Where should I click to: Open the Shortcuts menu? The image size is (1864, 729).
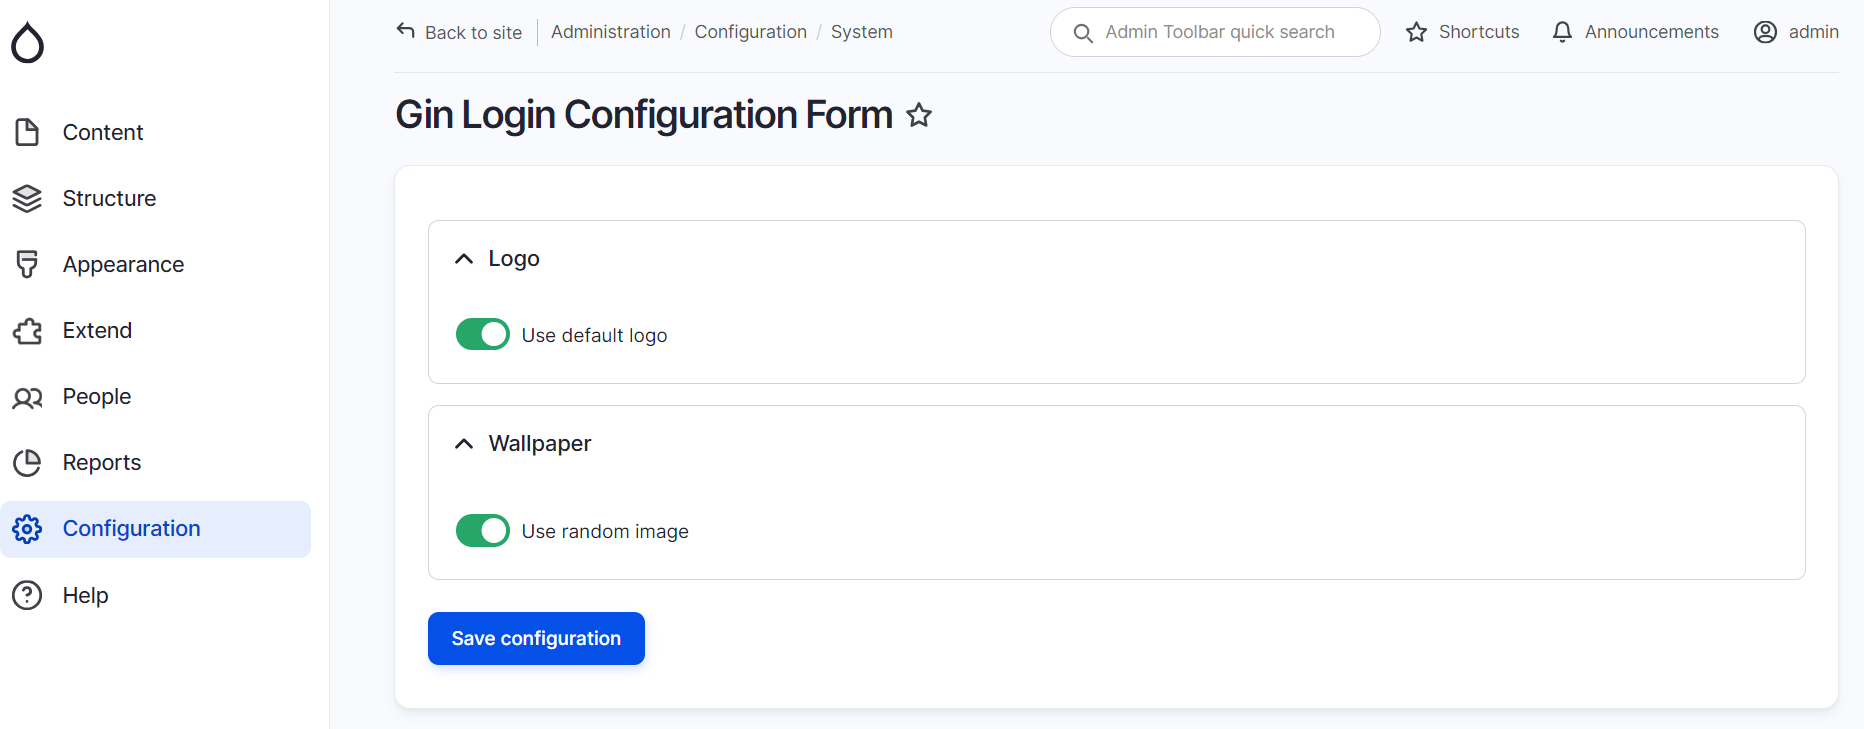coord(1462,32)
